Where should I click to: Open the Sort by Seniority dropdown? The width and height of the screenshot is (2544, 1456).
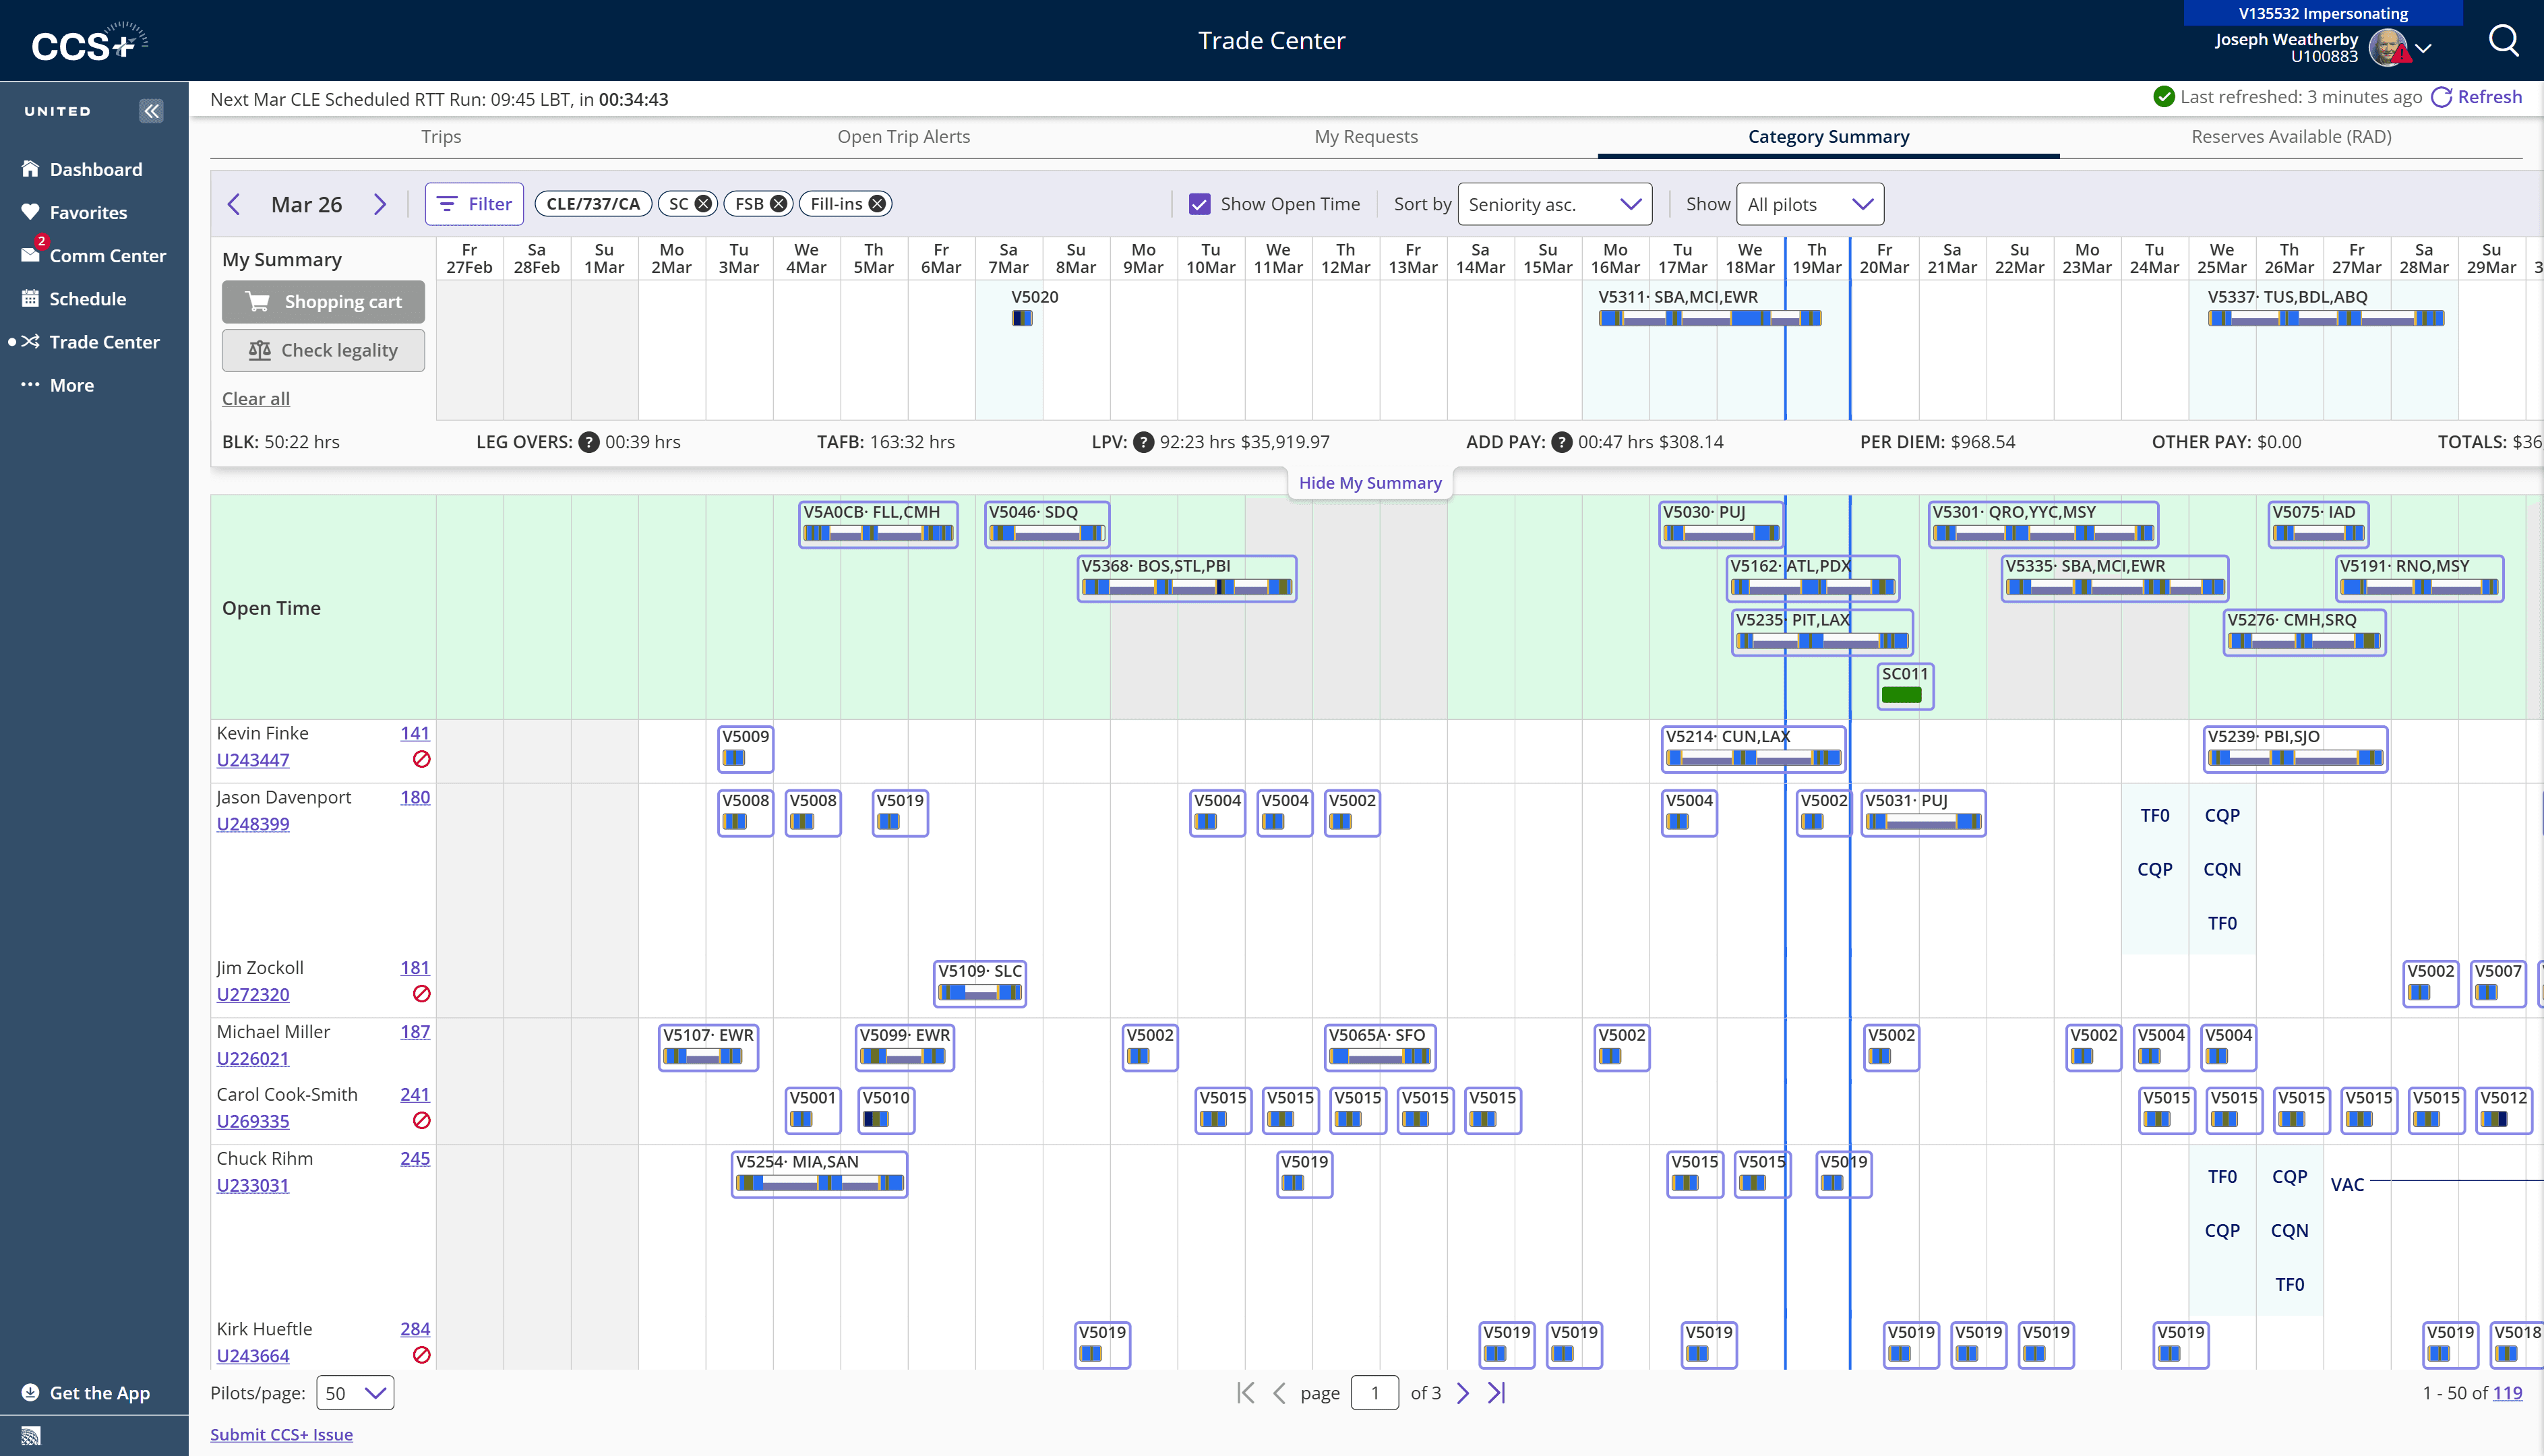pos(1555,204)
